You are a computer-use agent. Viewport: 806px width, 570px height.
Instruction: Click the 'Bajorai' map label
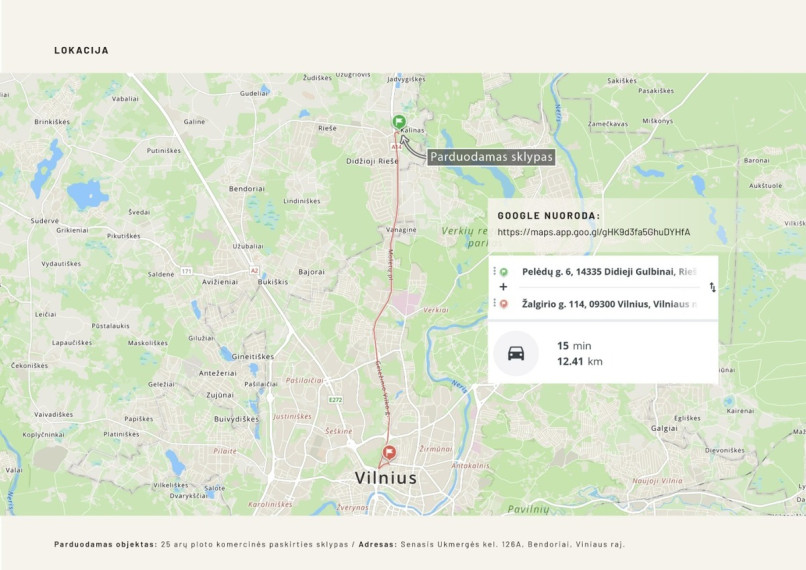click(x=312, y=272)
